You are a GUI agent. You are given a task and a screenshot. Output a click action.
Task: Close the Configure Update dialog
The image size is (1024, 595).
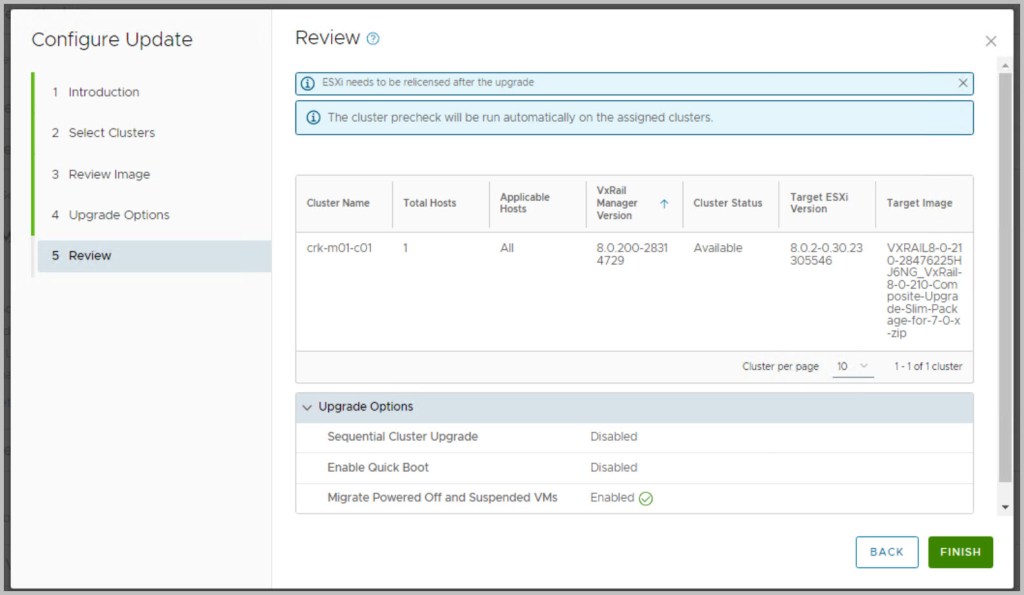[990, 41]
